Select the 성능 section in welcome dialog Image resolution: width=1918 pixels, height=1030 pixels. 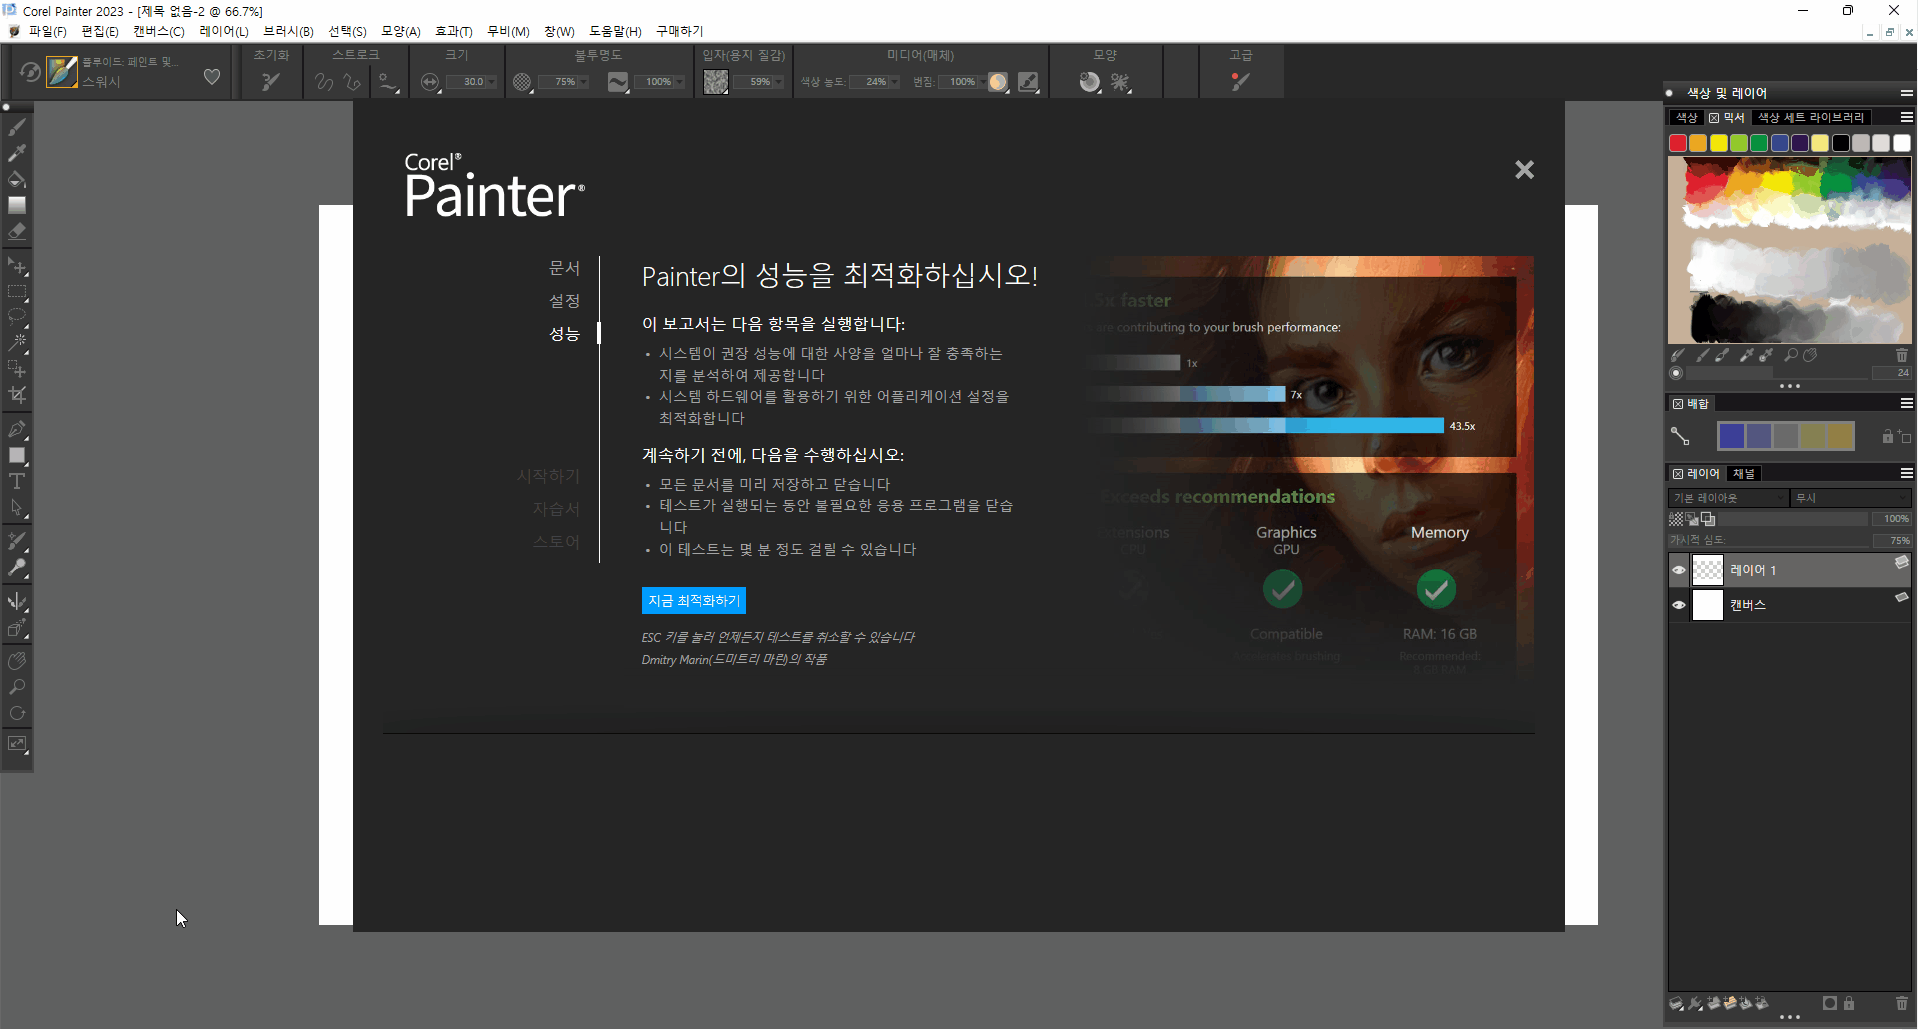[x=564, y=334]
